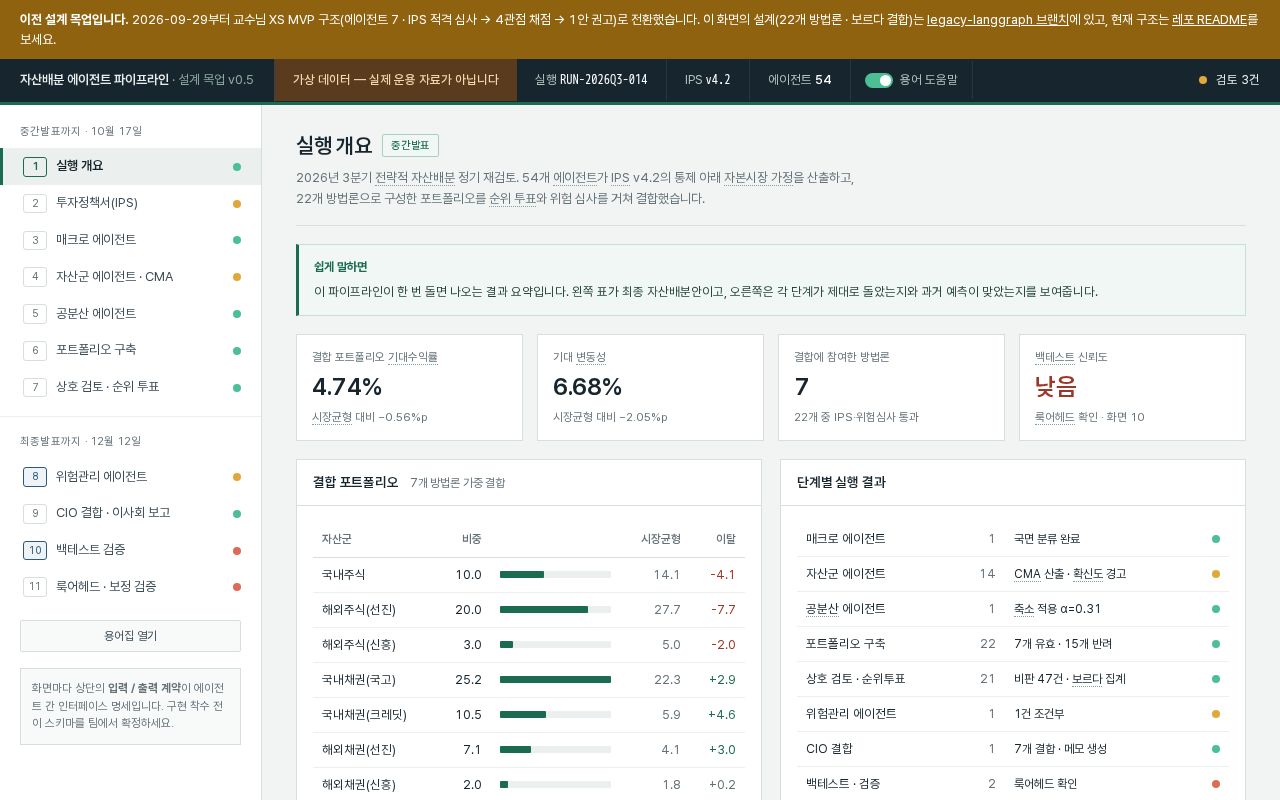Click the 순위 투표 term in description
The width and height of the screenshot is (1280, 800).
click(x=513, y=198)
